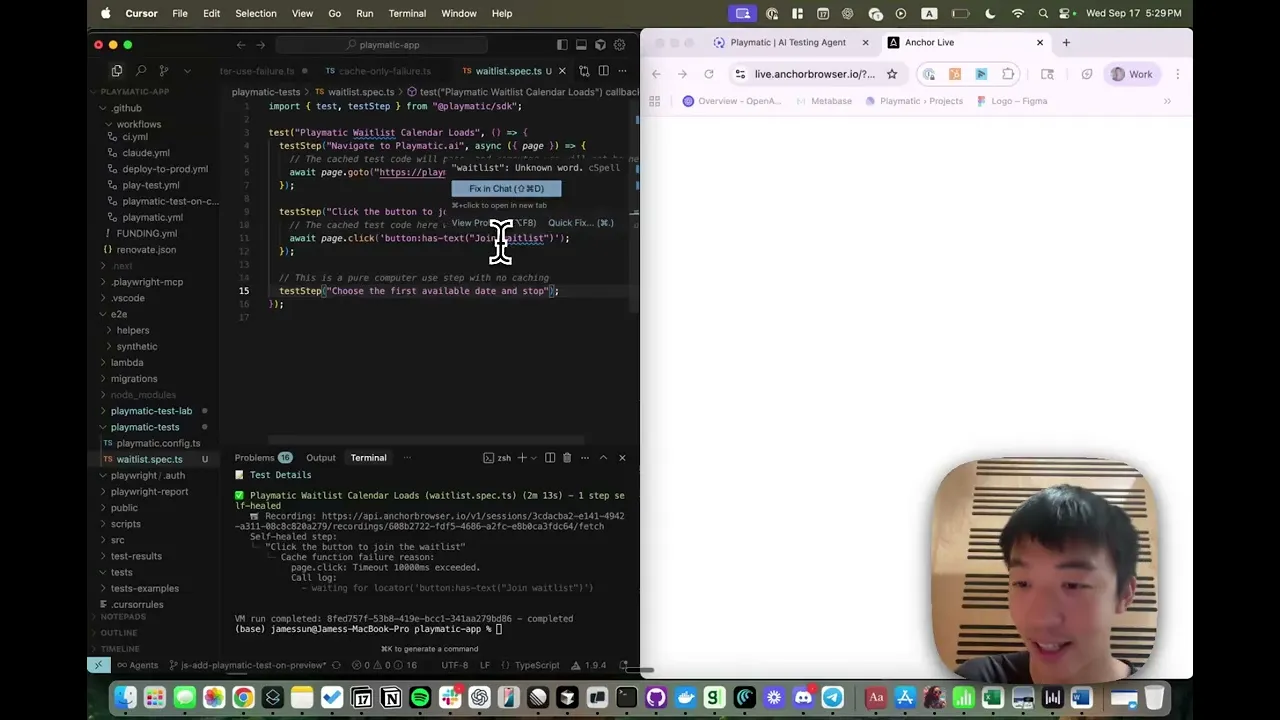This screenshot has height=720, width=1280.
Task: Open editor more actions ellipsis
Action: (x=622, y=71)
